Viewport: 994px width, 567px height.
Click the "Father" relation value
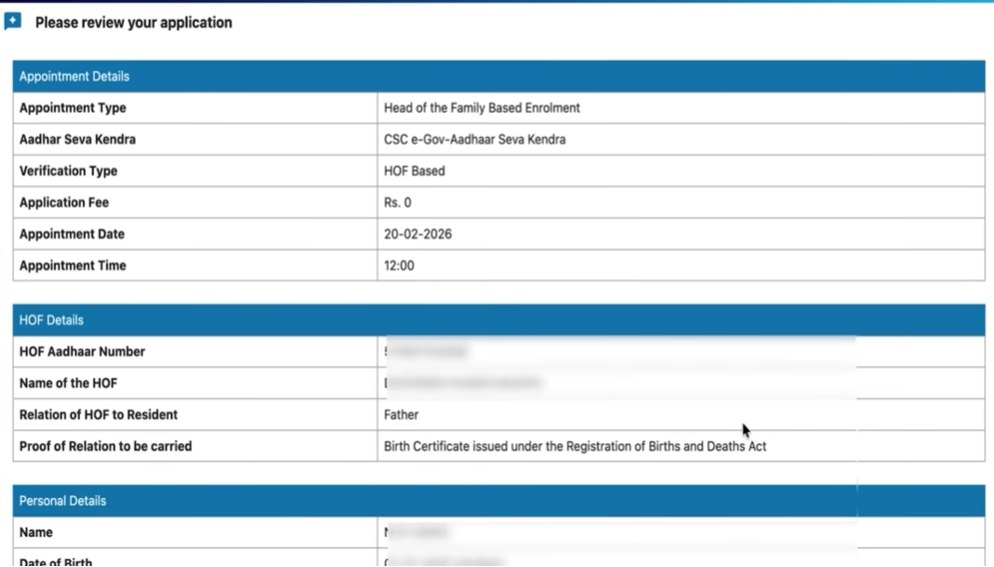(x=401, y=415)
